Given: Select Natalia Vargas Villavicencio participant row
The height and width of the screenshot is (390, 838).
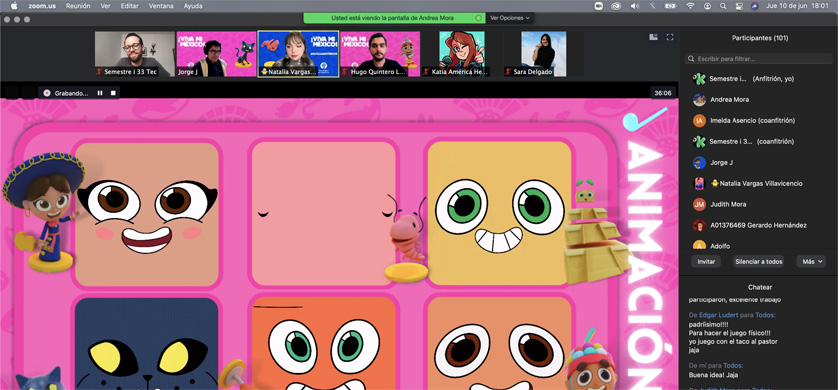Looking at the screenshot, I should 758,183.
